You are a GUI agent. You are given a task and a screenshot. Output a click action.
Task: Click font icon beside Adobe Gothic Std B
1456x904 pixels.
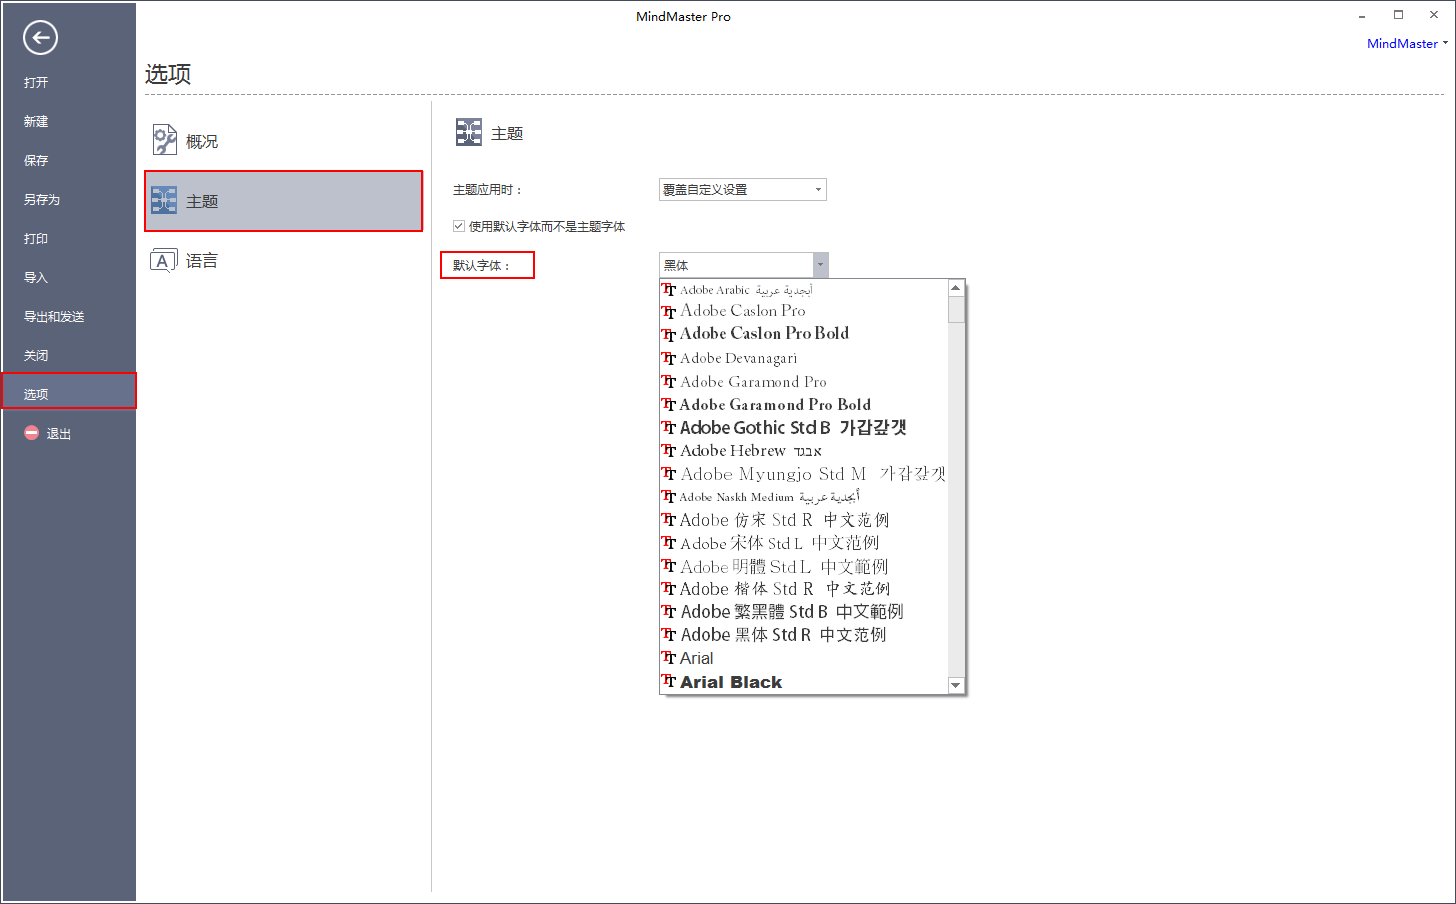(669, 427)
